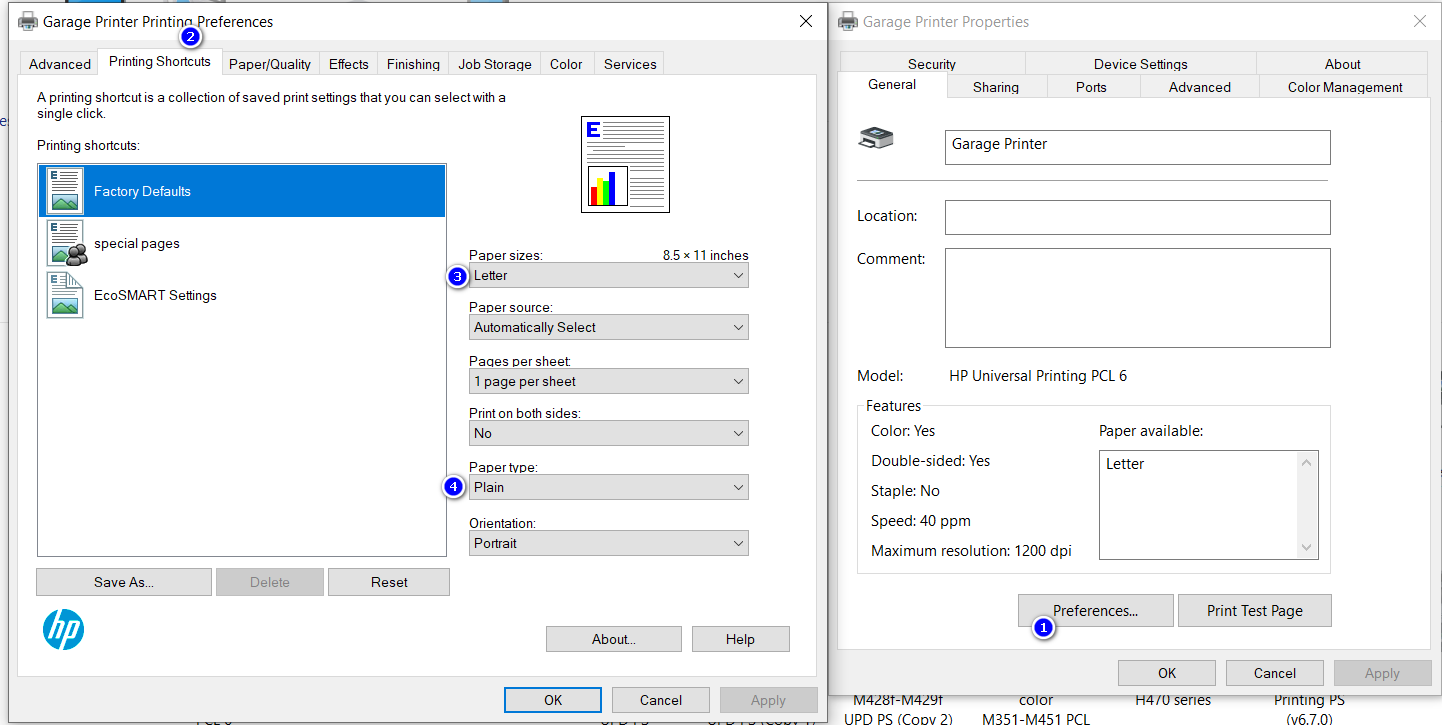This screenshot has width=1442, height=725.
Task: Choose the EcoSMART Settings shortcut icon
Action: coord(65,295)
